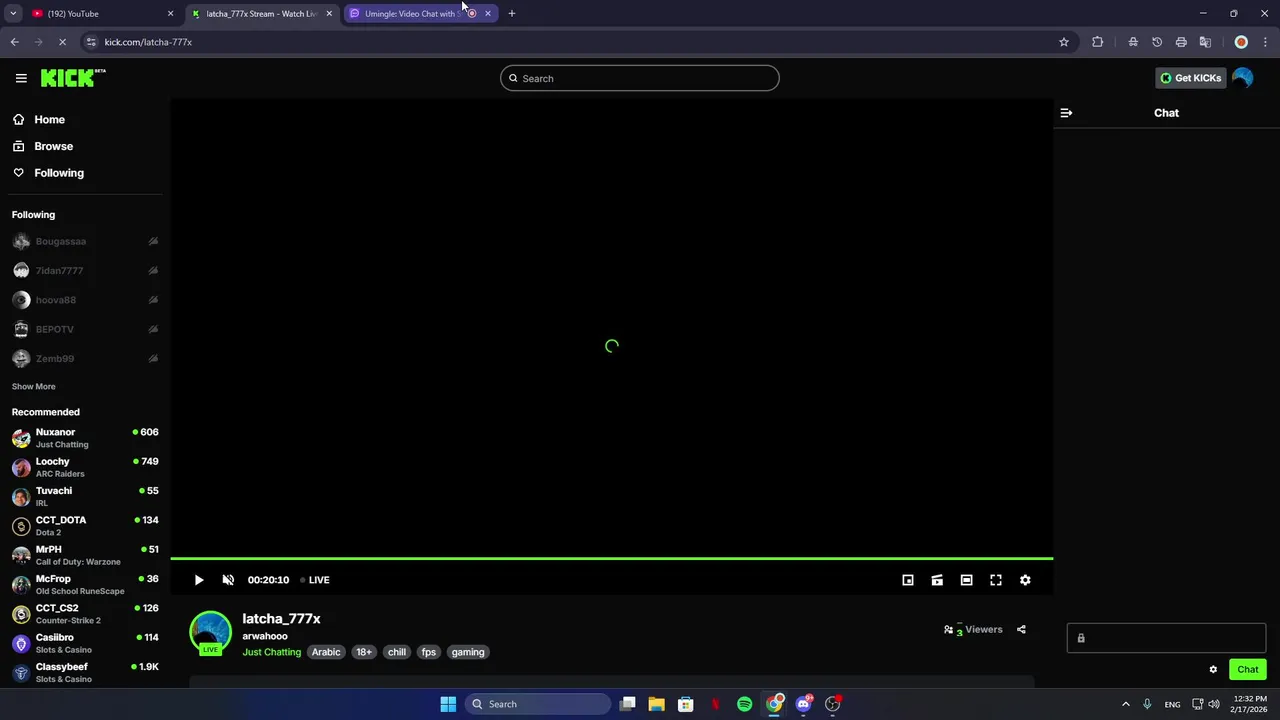Select the Arabic tag
1280x720 pixels.
coord(326,652)
